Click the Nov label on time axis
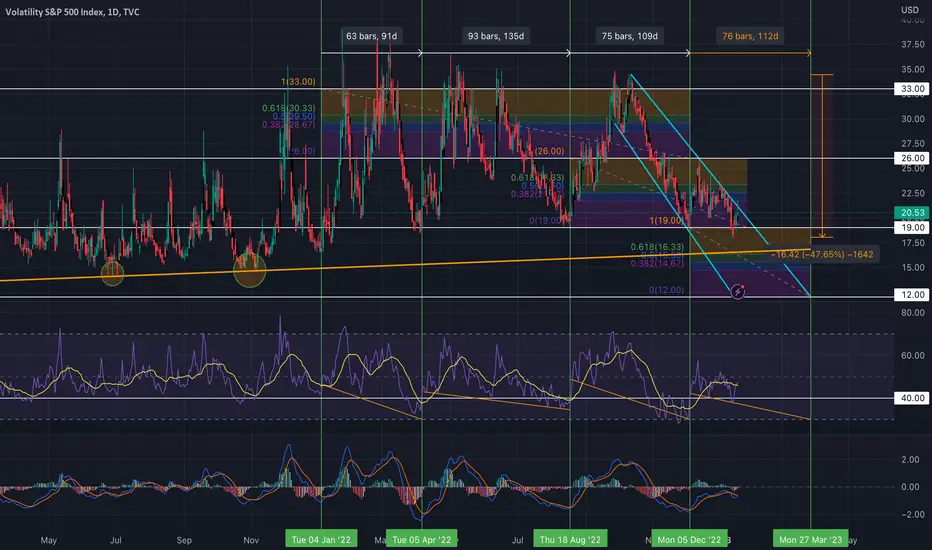The image size is (932, 550). tap(251, 540)
